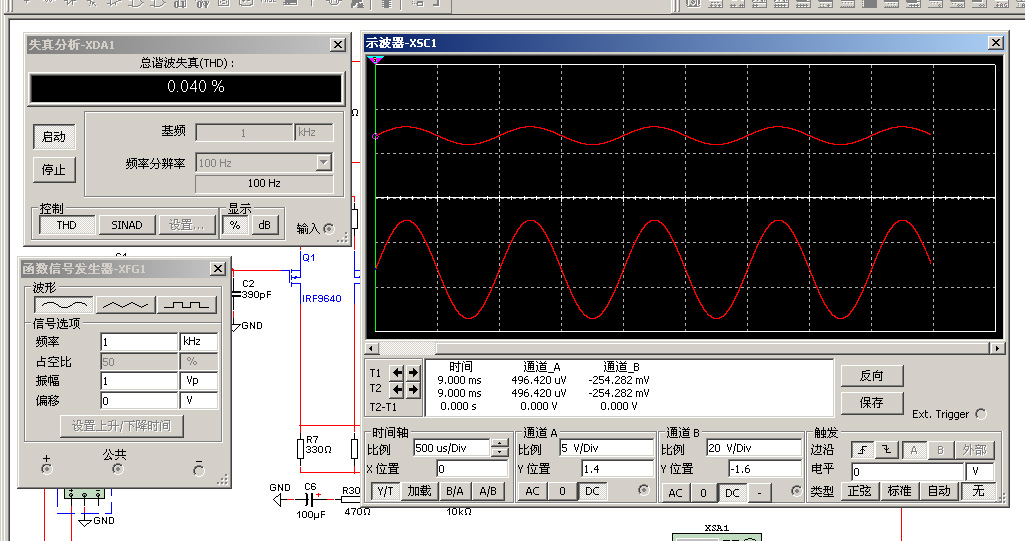Click the oscilloscope 反向 button
Screen dimensions: 1025x541
(x=871, y=376)
